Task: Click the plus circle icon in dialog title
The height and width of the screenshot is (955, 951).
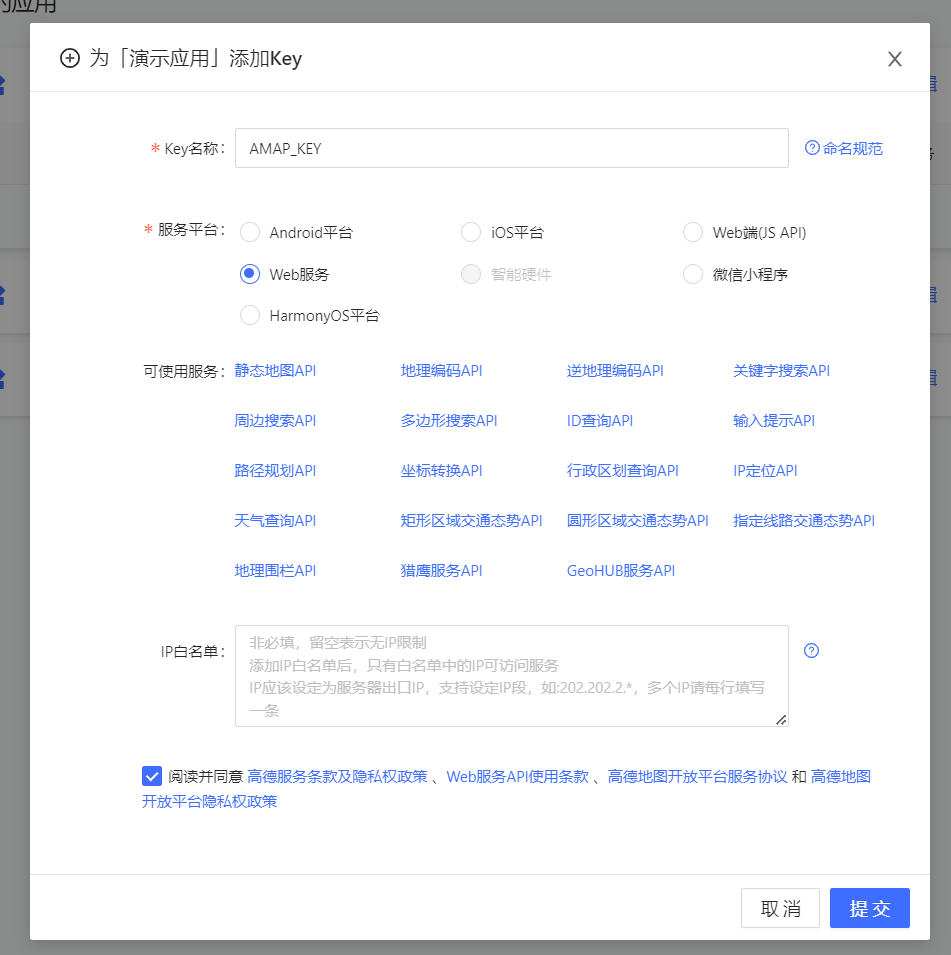Action: coord(69,58)
